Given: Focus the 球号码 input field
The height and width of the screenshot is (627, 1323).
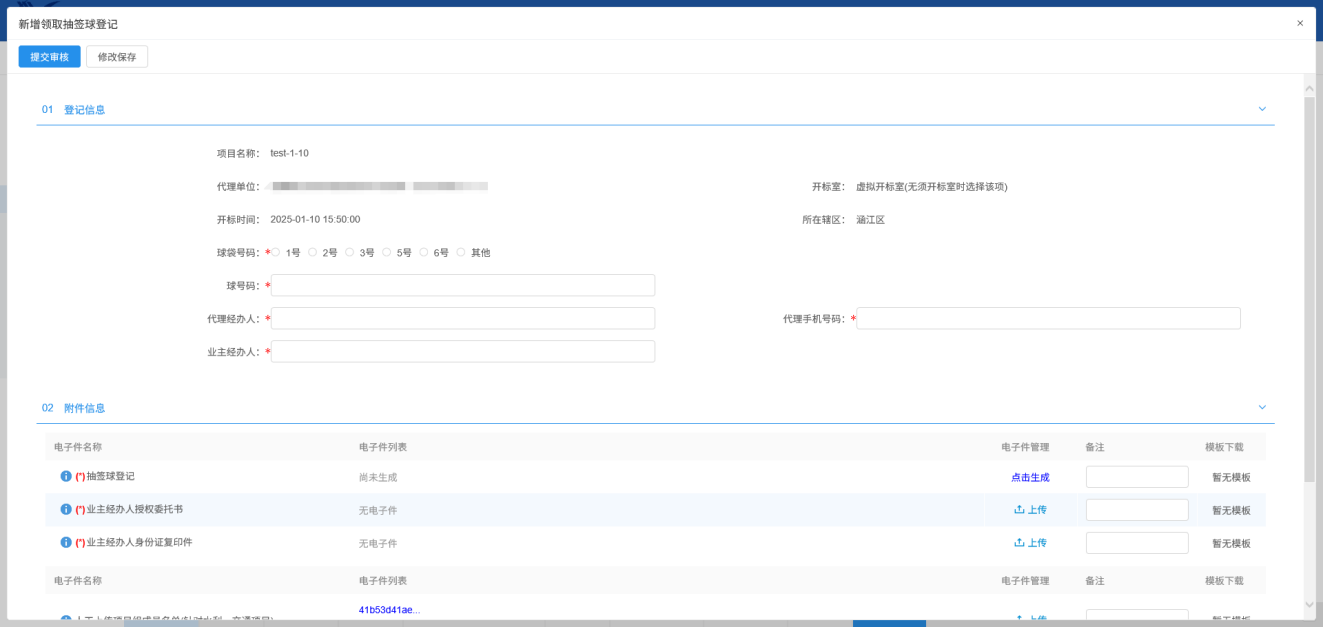Looking at the screenshot, I should (x=462, y=286).
